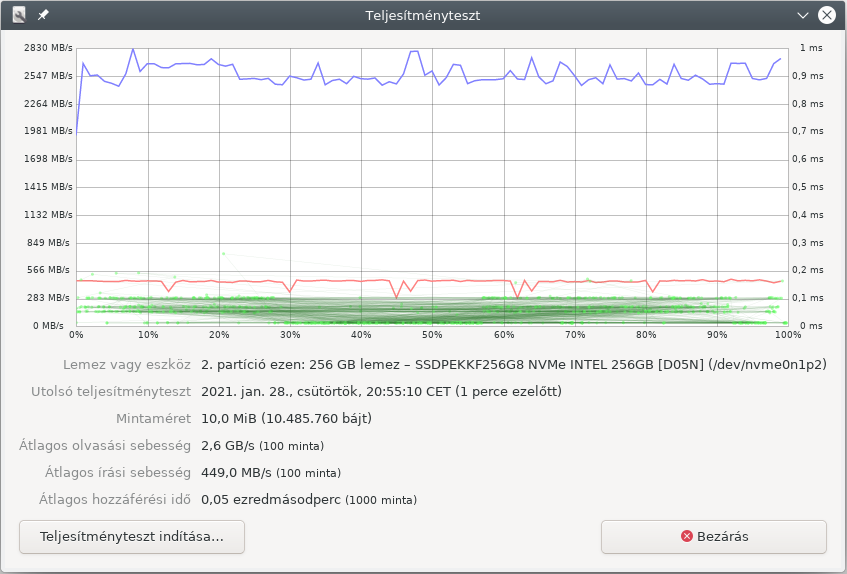Image resolution: width=847 pixels, height=574 pixels.
Task: Click the 283 MB/s axis label
Action: click(48, 298)
